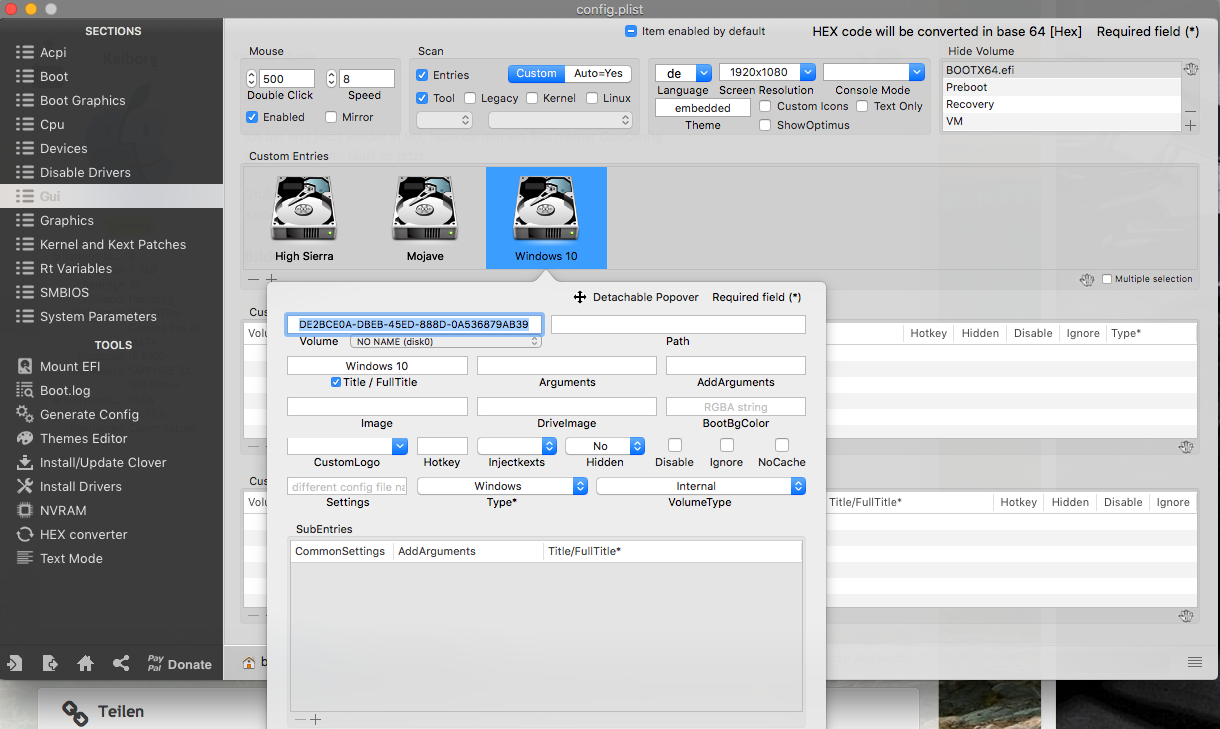This screenshot has width=1220, height=729.
Task: Click the Mount EFI tool icon
Action: pos(24,367)
